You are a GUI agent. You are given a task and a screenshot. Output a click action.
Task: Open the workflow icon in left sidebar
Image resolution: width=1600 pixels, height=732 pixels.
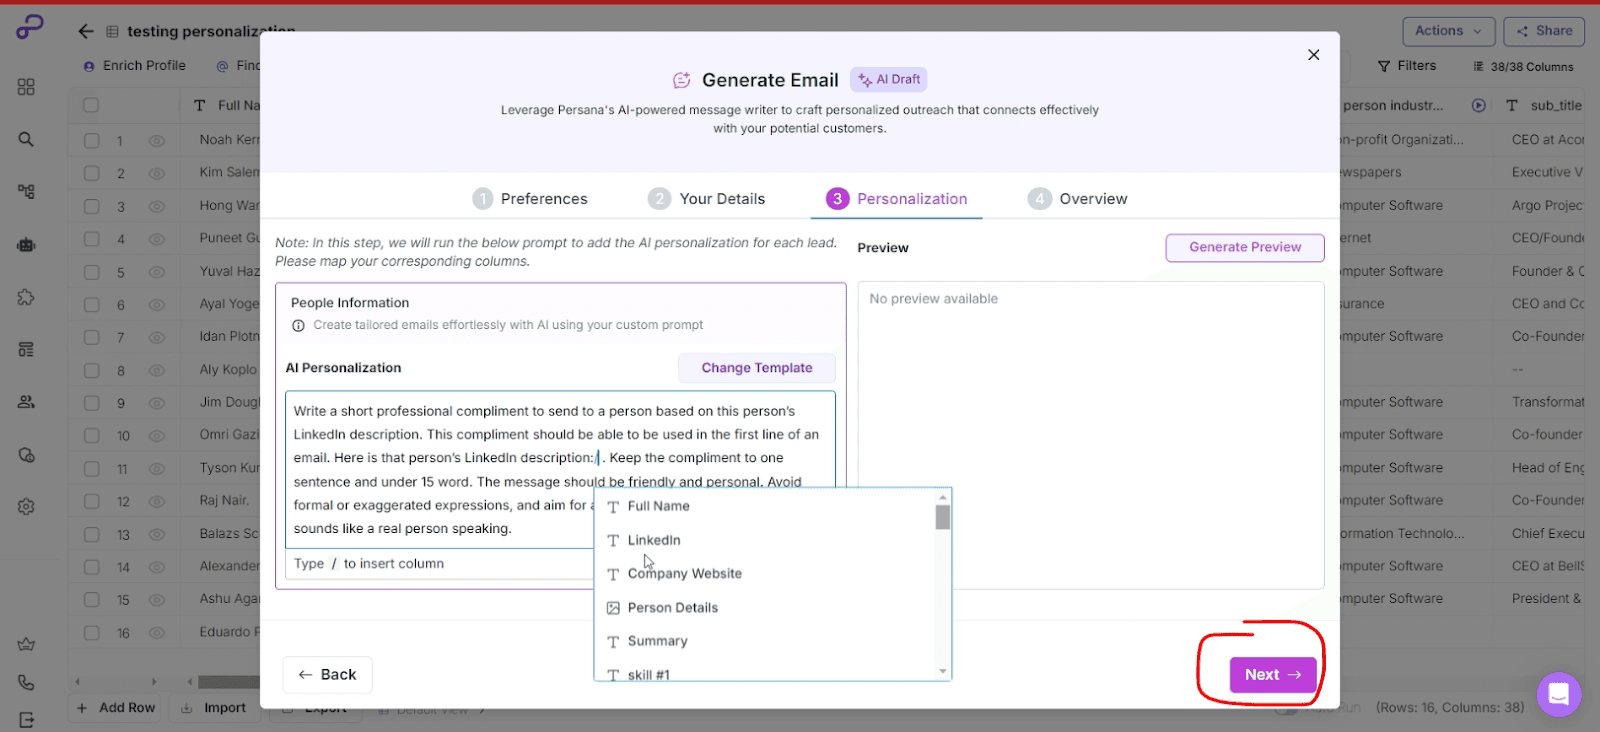[x=26, y=191]
